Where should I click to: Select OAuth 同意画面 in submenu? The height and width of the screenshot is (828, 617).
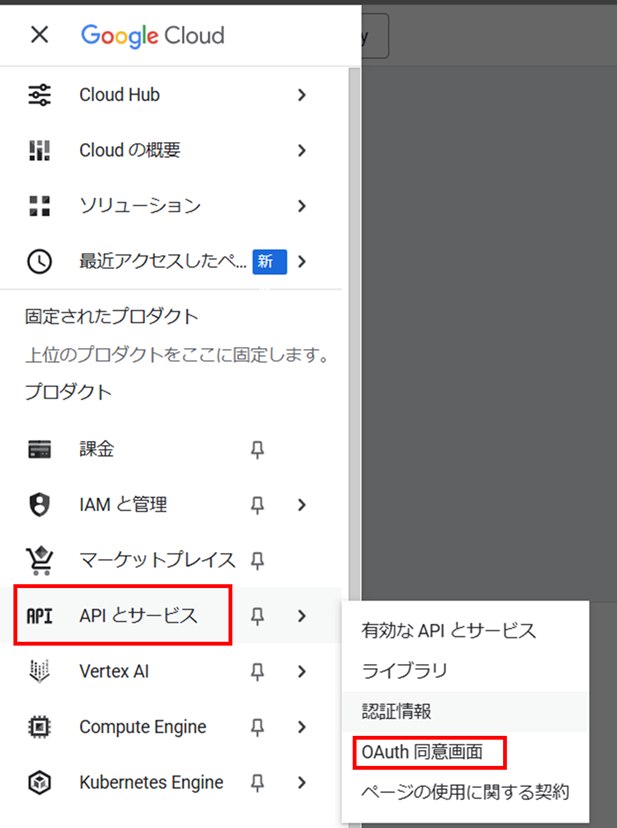click(465, 752)
